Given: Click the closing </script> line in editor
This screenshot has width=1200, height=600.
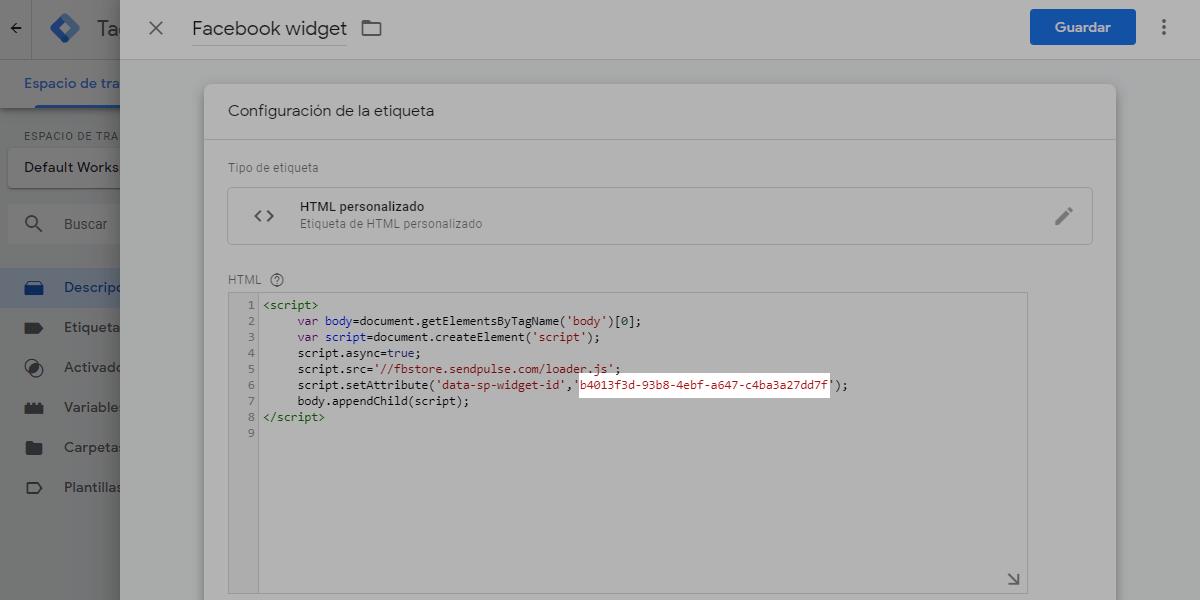Looking at the screenshot, I should [294, 417].
